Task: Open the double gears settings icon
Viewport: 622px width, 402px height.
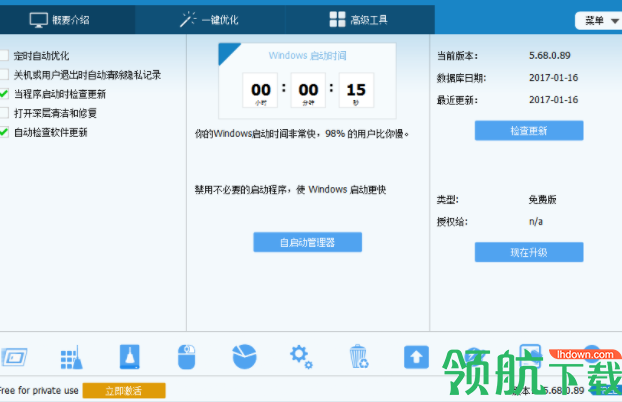Action: coord(301,357)
